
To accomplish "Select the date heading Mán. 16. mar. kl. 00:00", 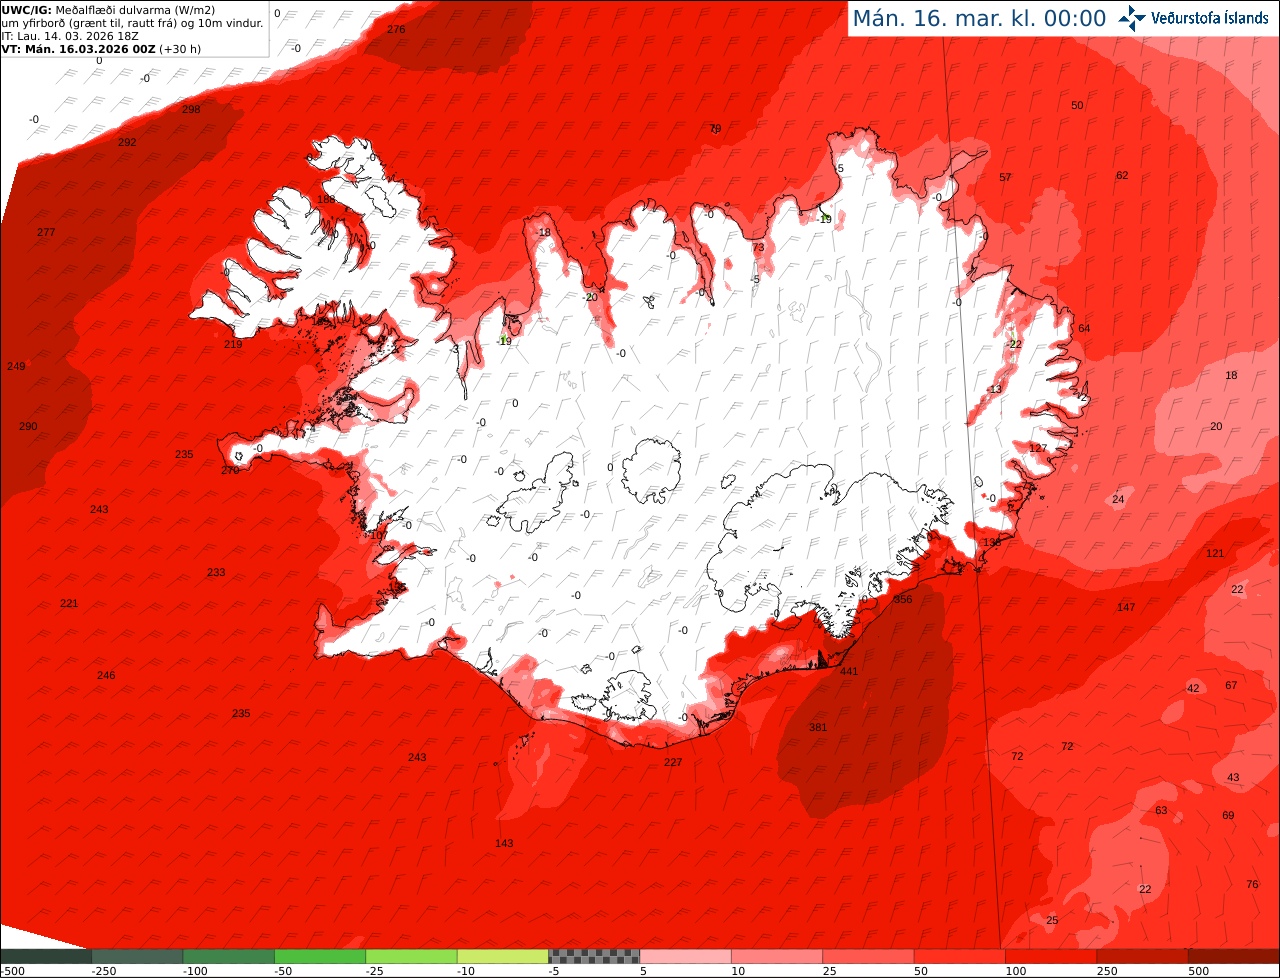I will (x=979, y=18).
